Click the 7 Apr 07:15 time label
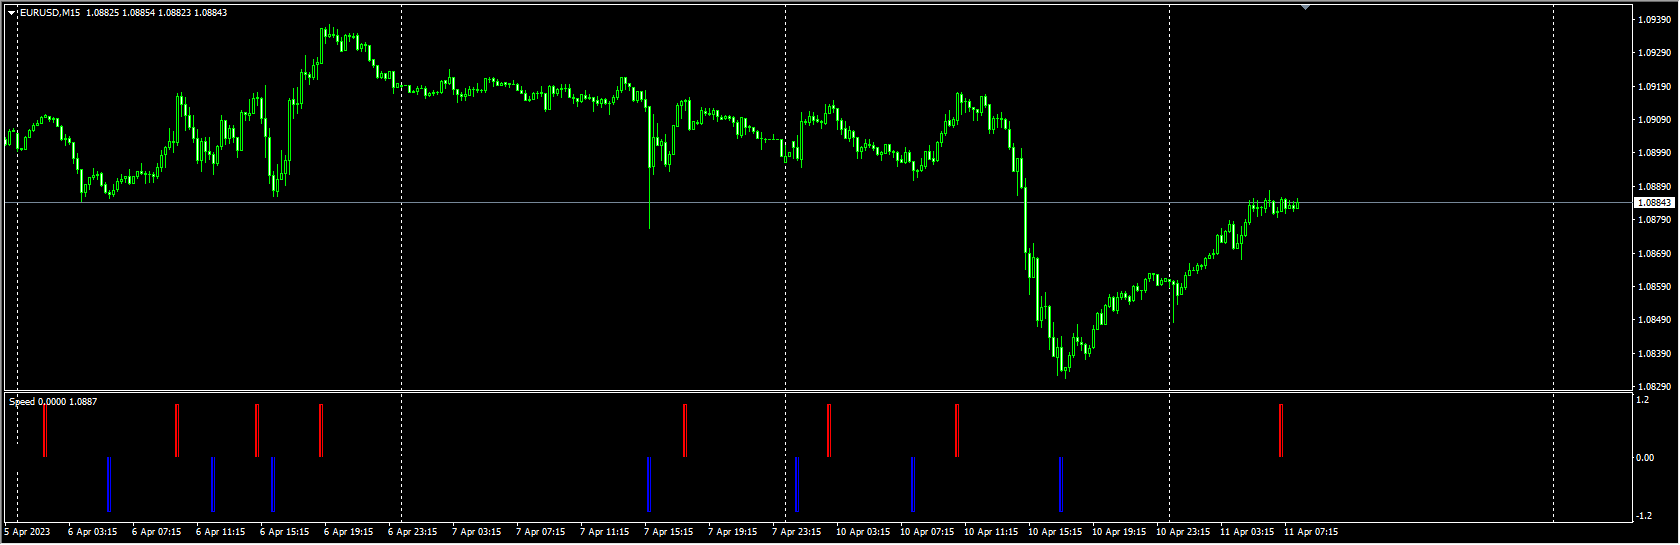 (540, 532)
